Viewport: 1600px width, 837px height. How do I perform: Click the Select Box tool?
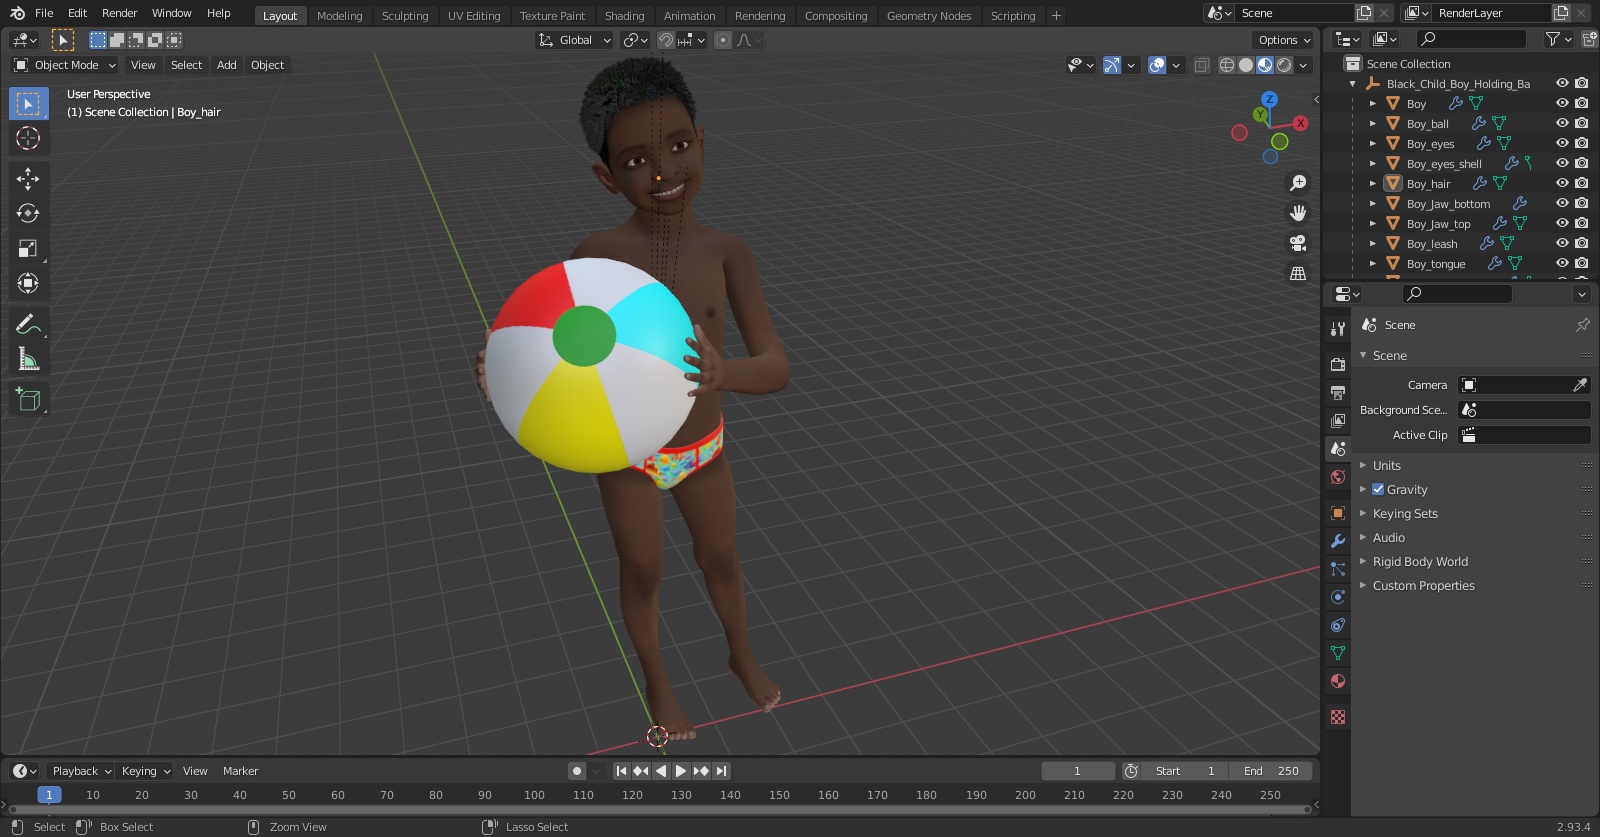tap(28, 104)
